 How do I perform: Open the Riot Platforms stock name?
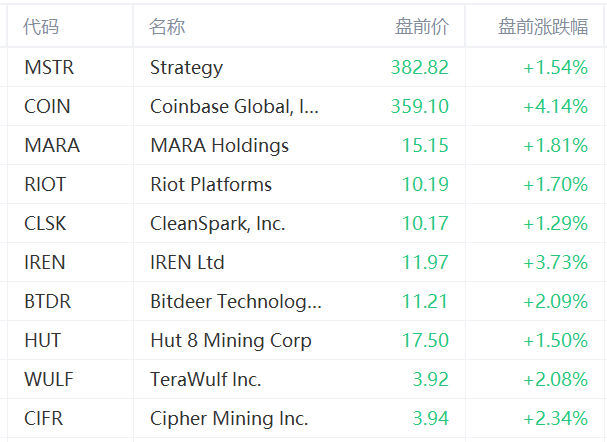coord(210,184)
